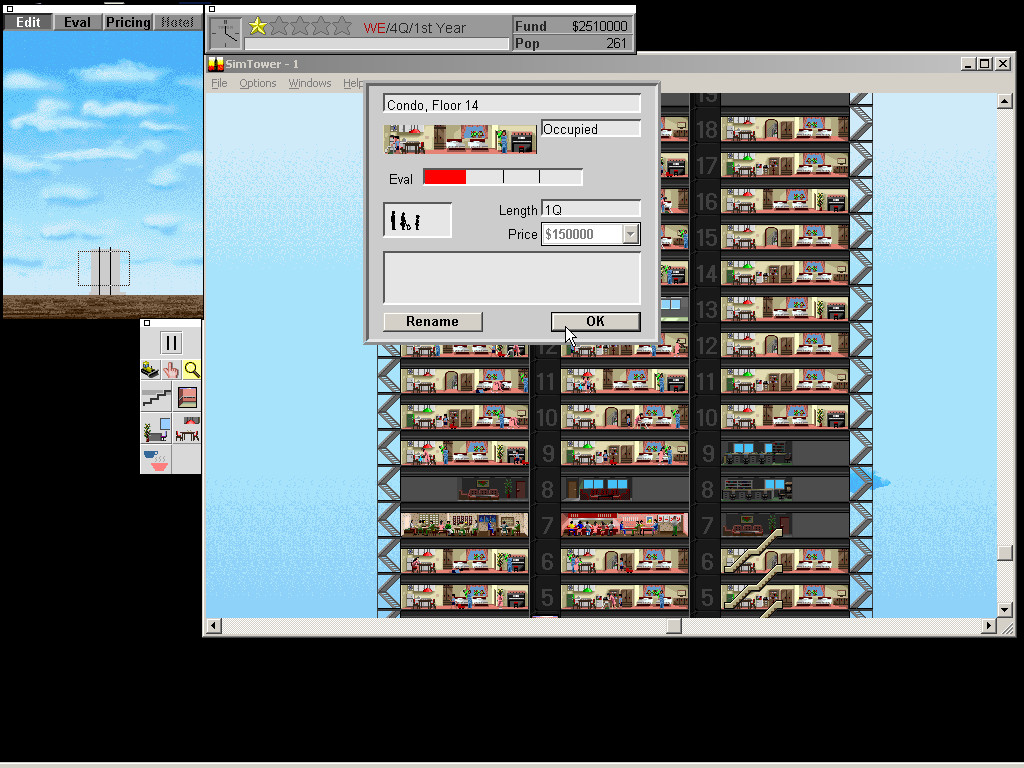This screenshot has width=1024, height=768.
Task: Click the empty message box in dialog
Action: [512, 278]
